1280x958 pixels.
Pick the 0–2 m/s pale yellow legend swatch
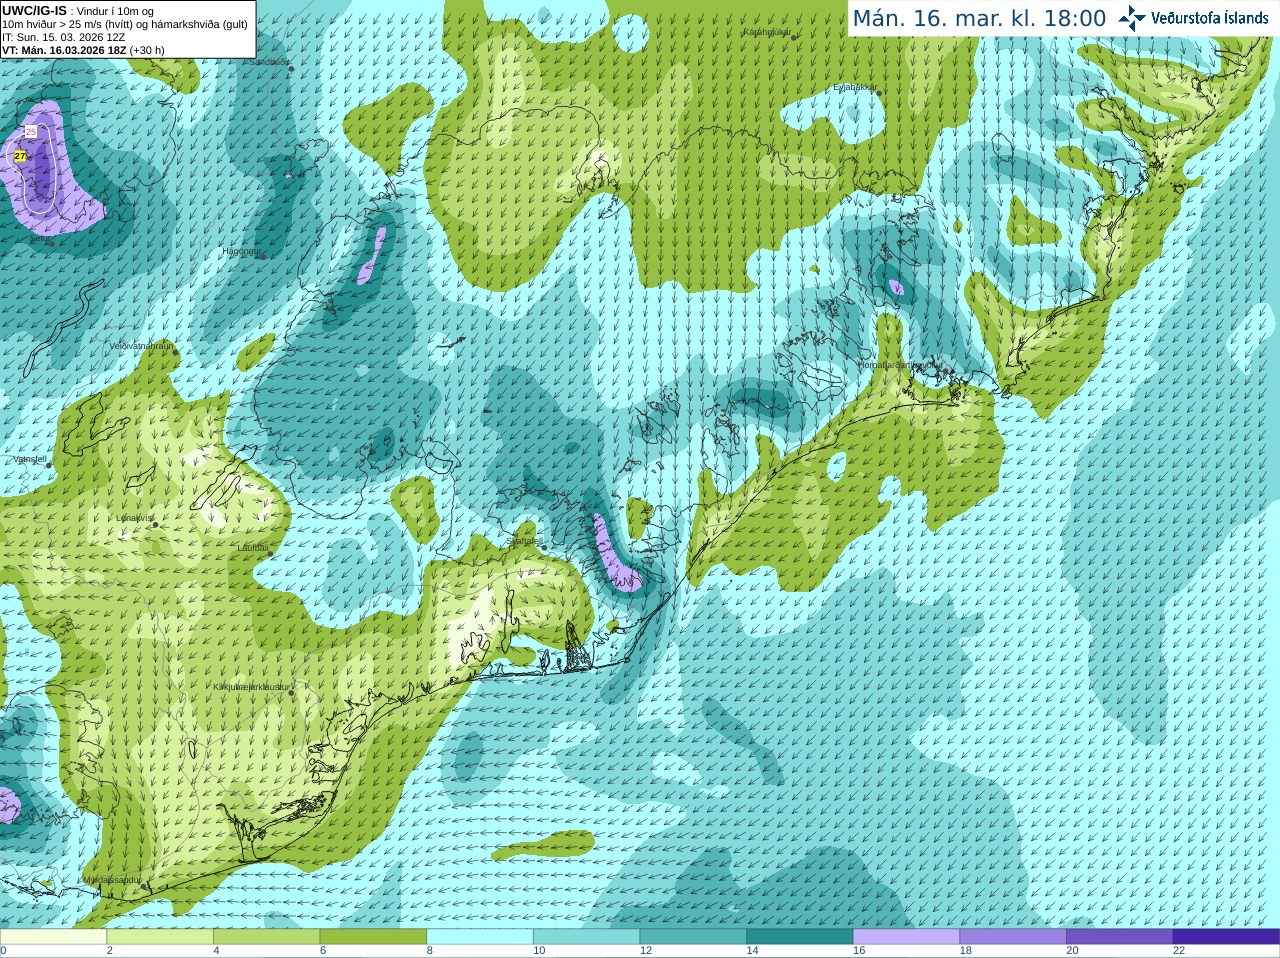tap(53, 936)
